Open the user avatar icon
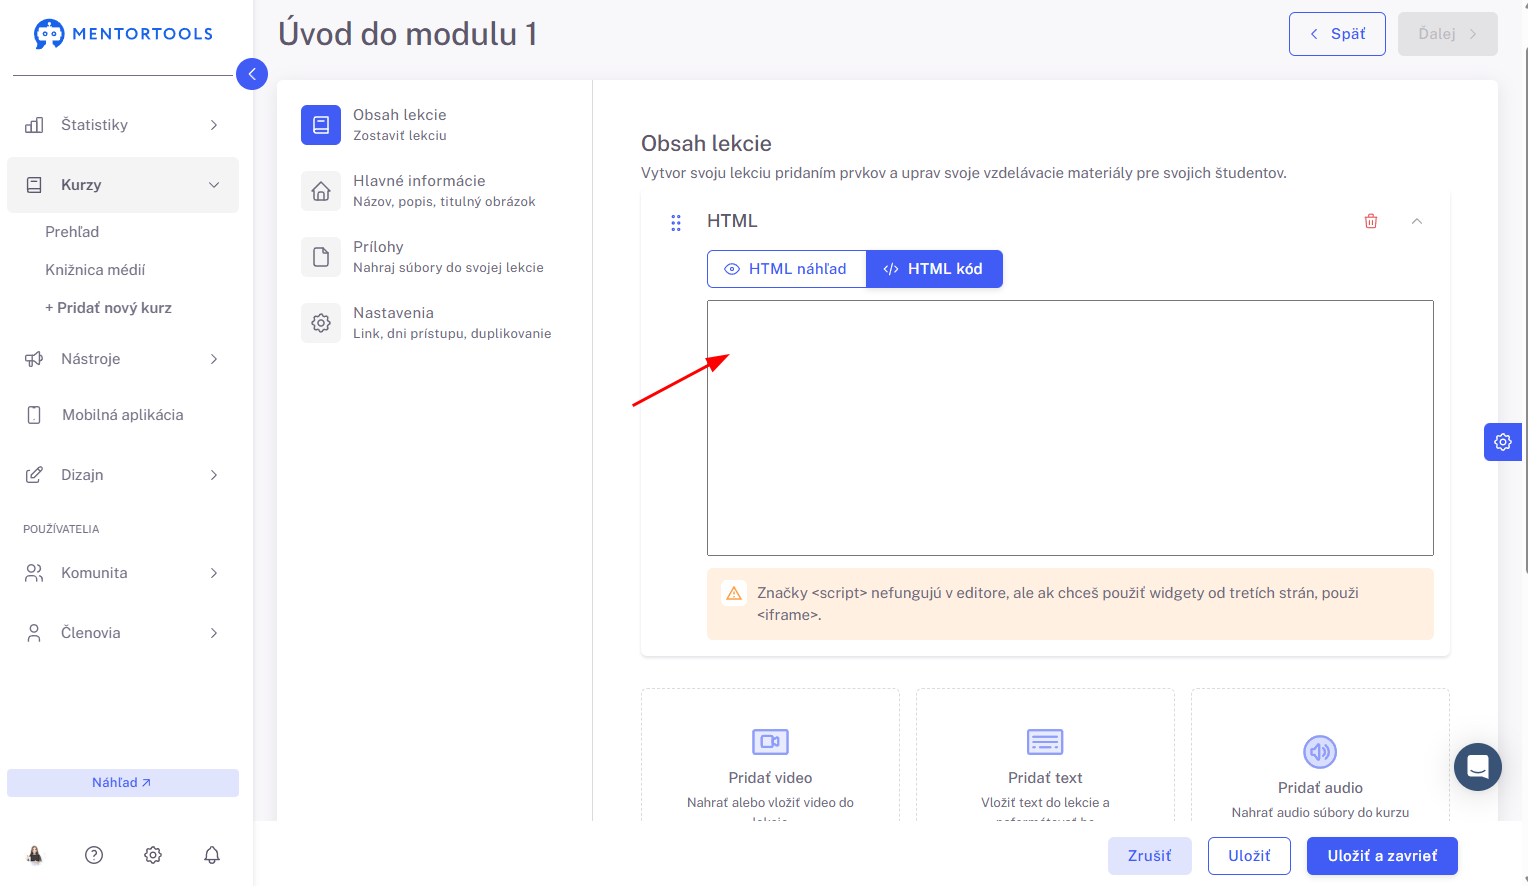Image resolution: width=1528 pixels, height=886 pixels. pyautogui.click(x=35, y=855)
